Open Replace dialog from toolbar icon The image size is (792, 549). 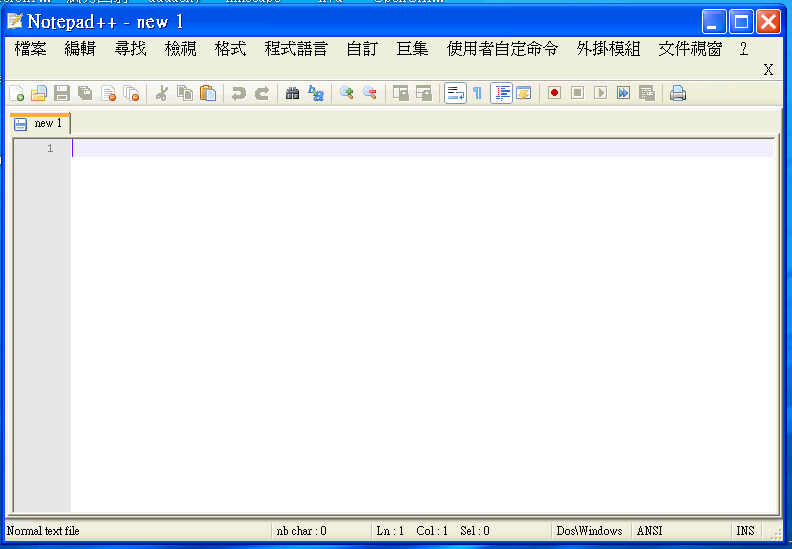(x=316, y=93)
